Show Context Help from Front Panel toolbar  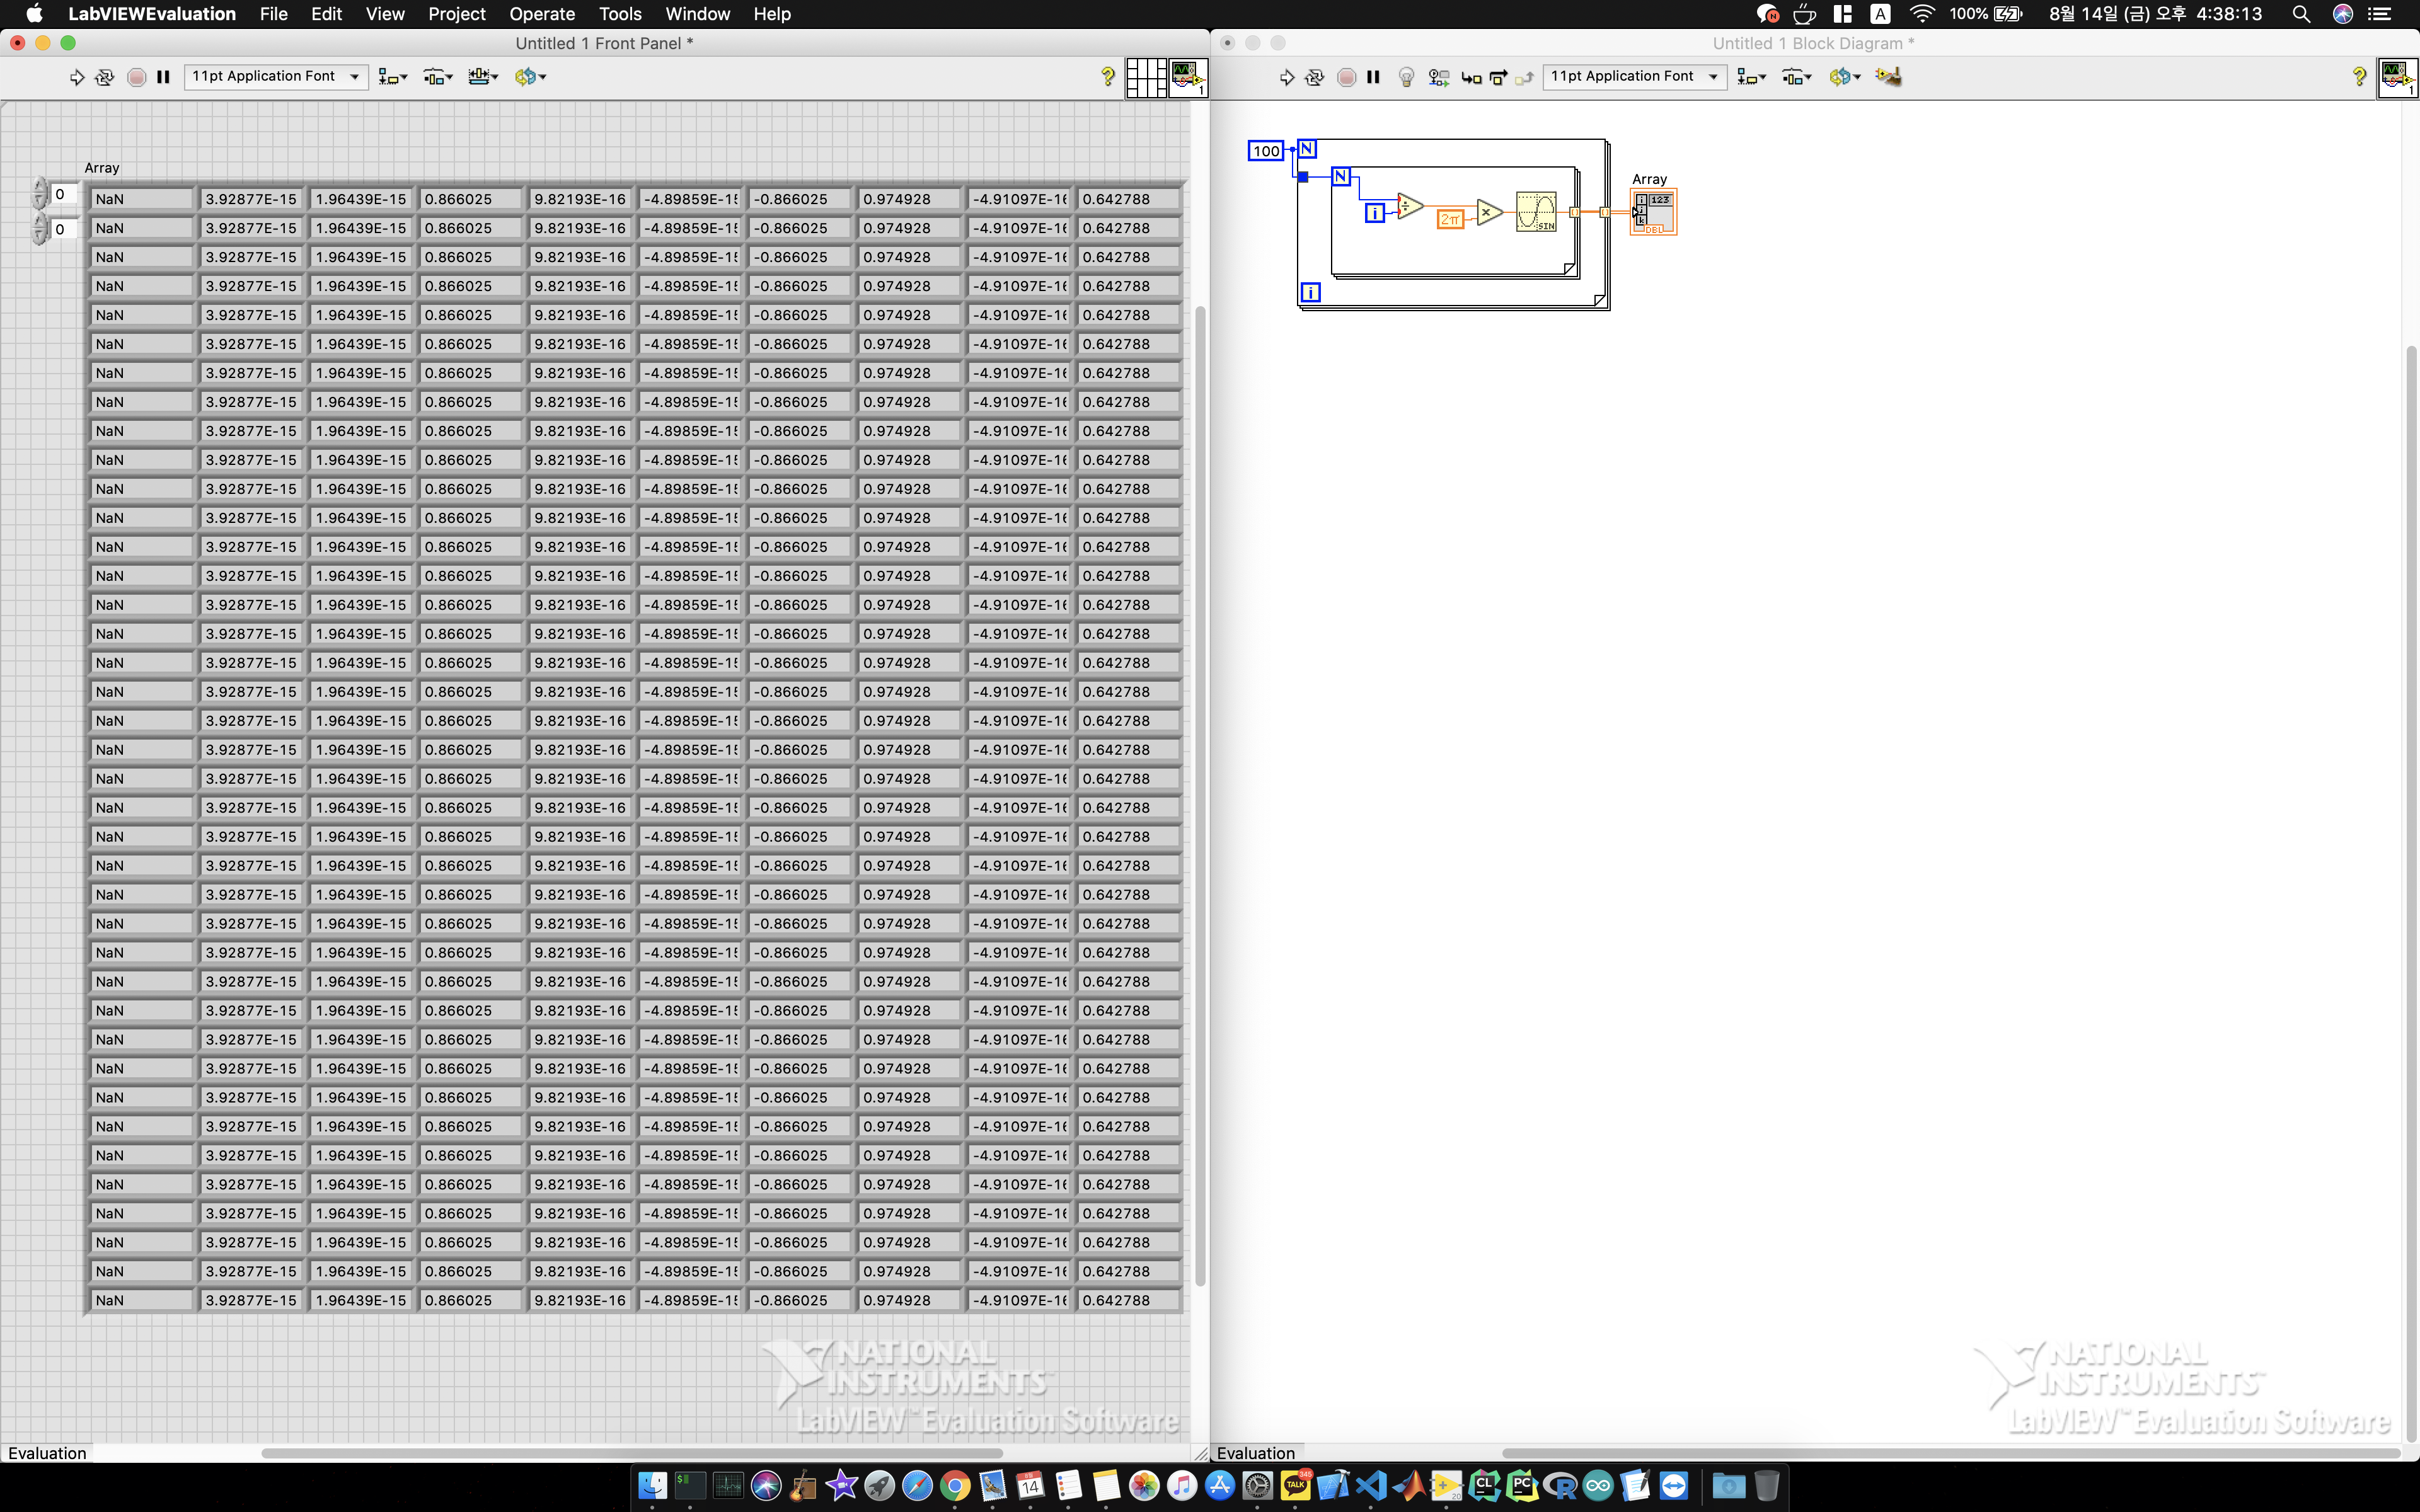1107,77
